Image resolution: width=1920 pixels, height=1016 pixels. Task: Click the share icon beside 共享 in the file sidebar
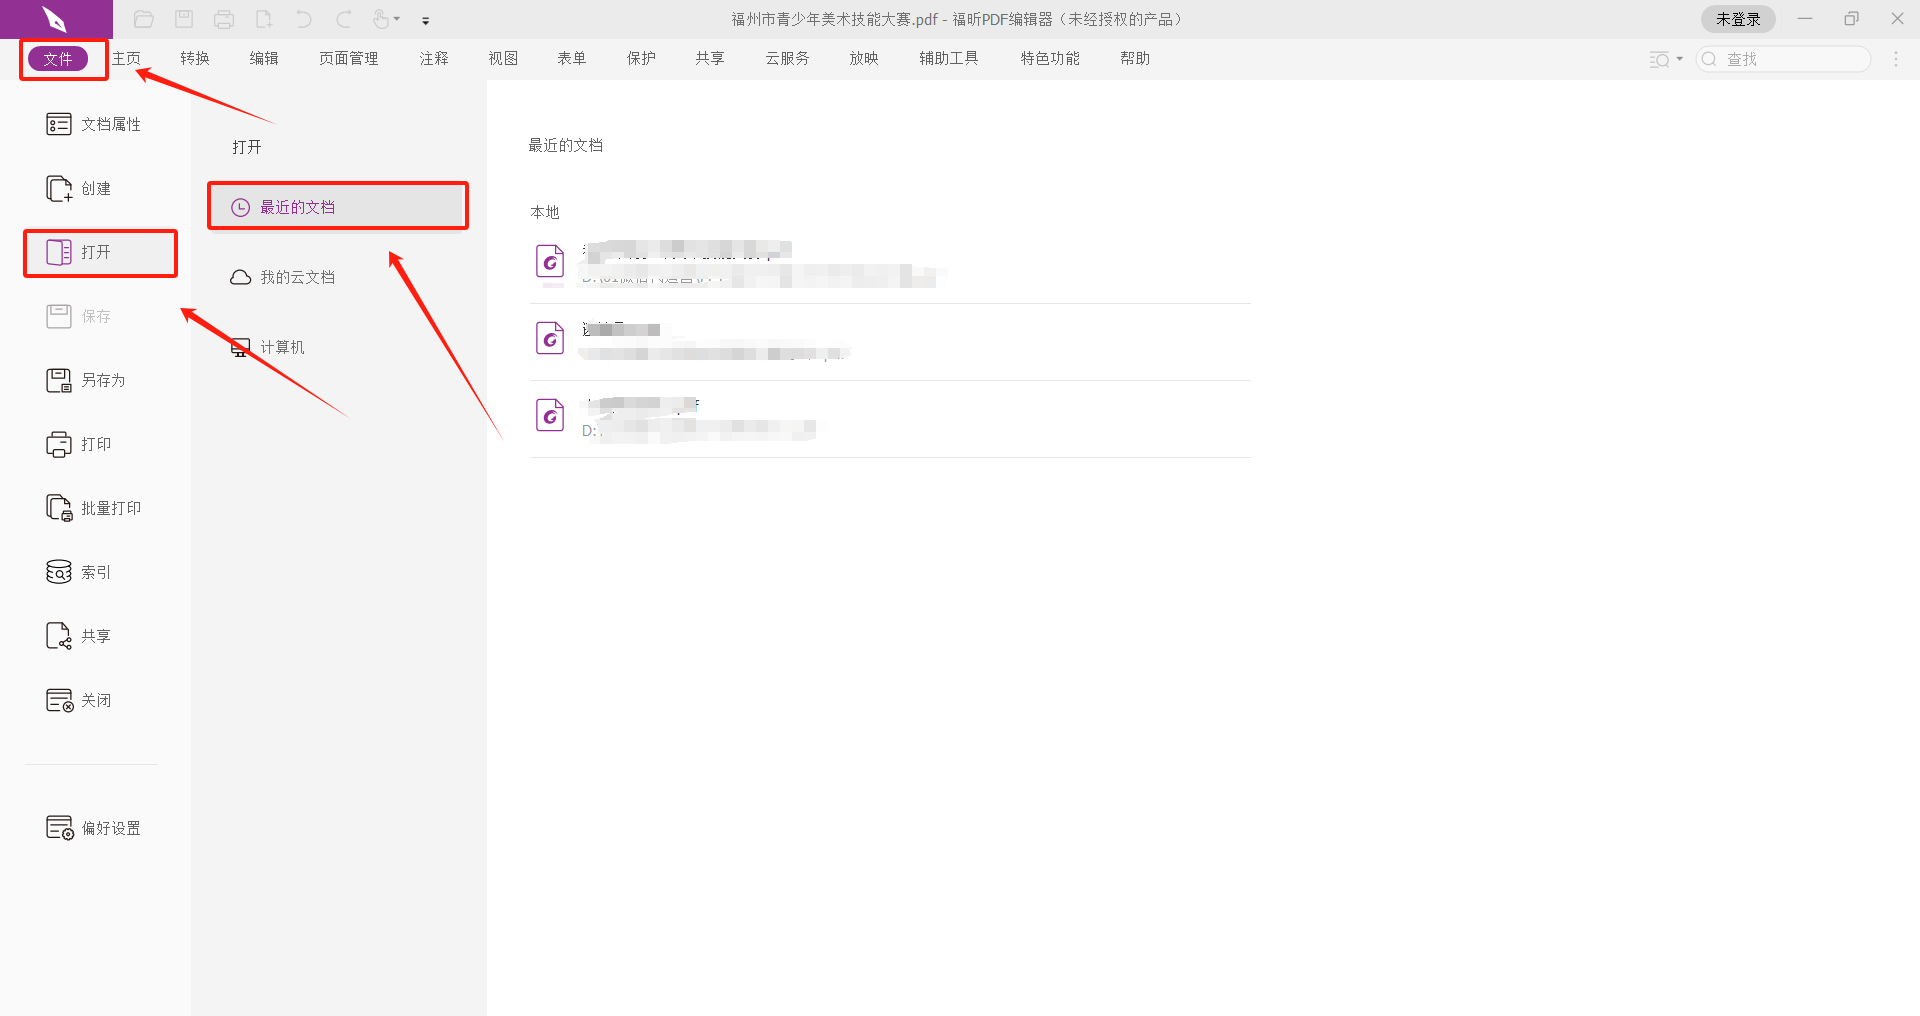coord(59,636)
